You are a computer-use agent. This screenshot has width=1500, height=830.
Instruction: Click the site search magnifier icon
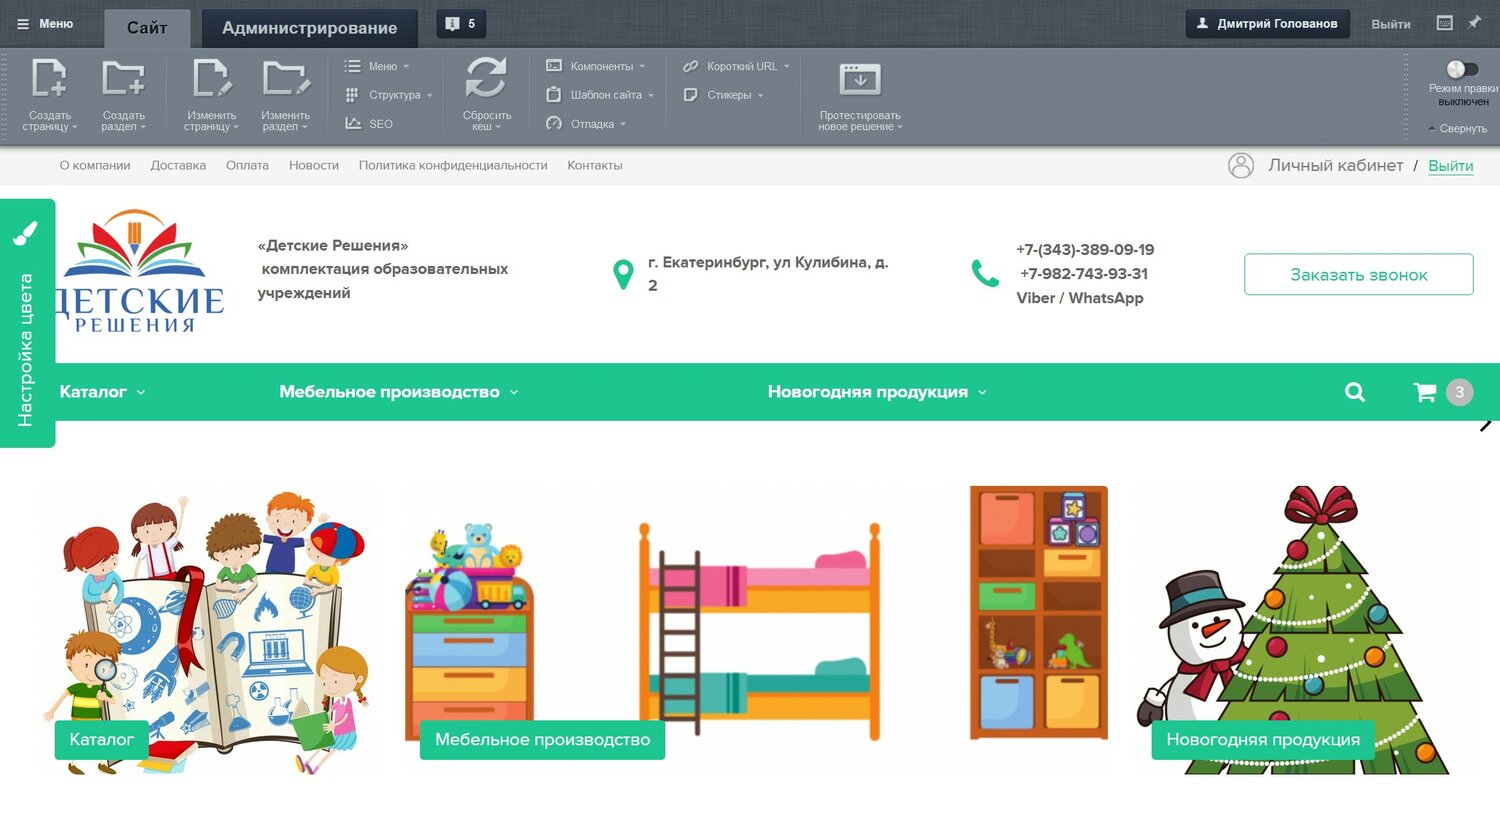point(1355,392)
